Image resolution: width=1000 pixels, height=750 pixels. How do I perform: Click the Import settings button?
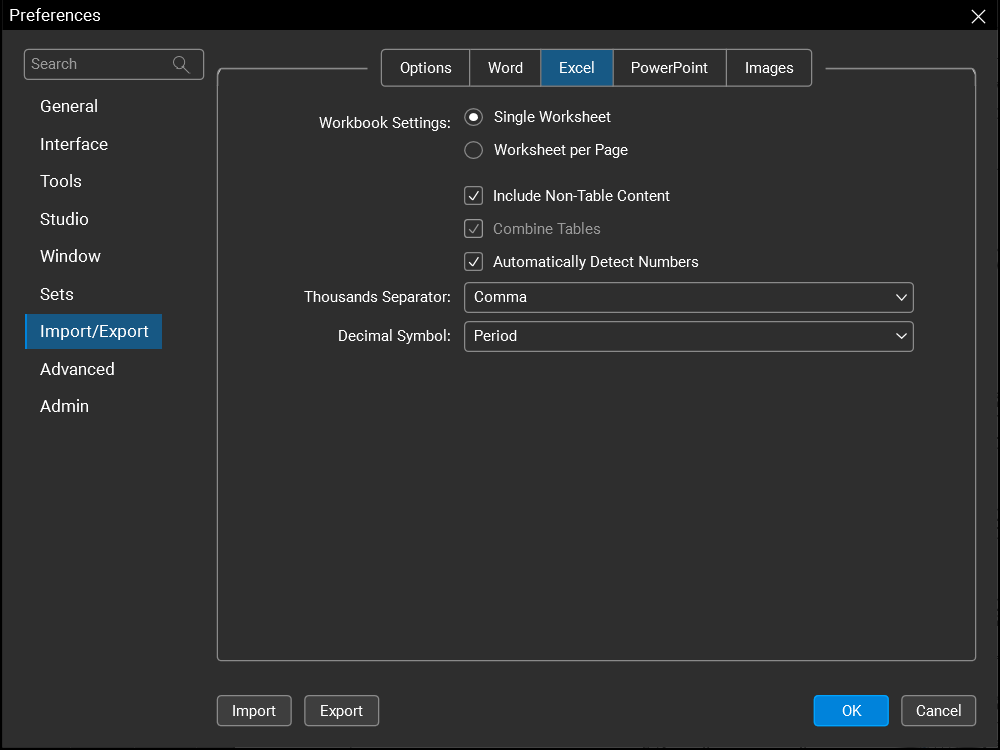tap(254, 711)
